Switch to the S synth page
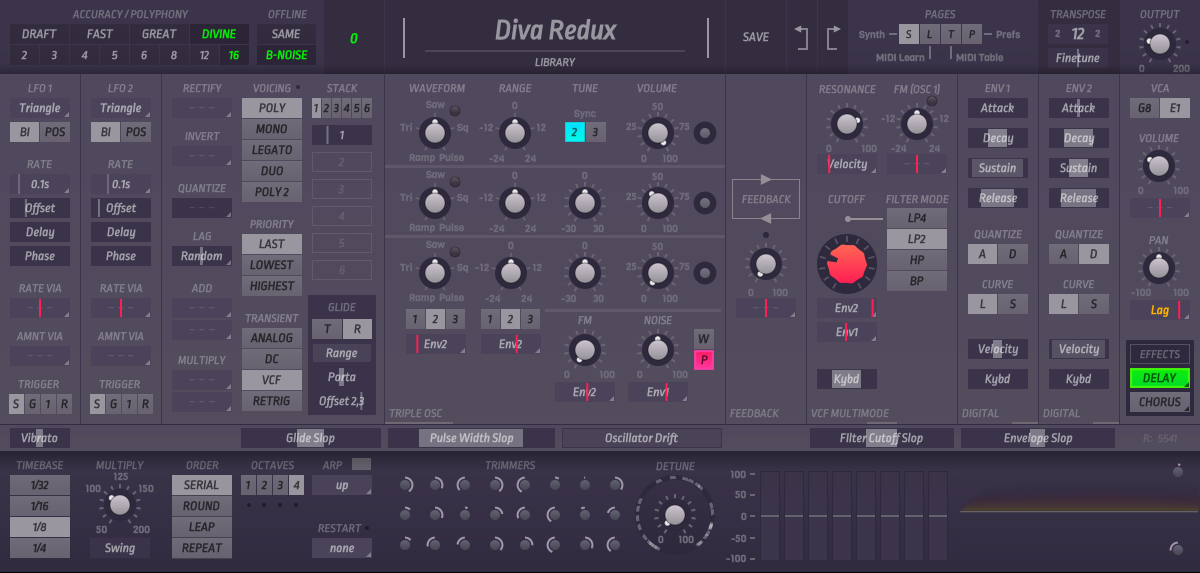This screenshot has height=573, width=1200. click(909, 34)
